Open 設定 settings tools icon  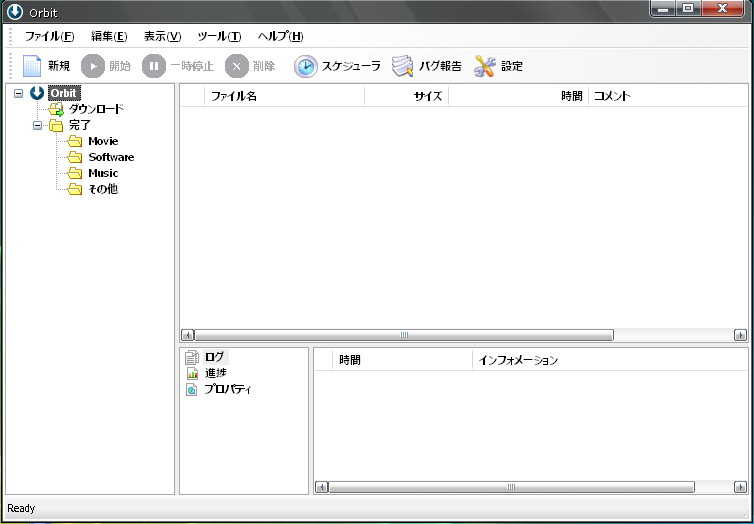pyautogui.click(x=485, y=66)
